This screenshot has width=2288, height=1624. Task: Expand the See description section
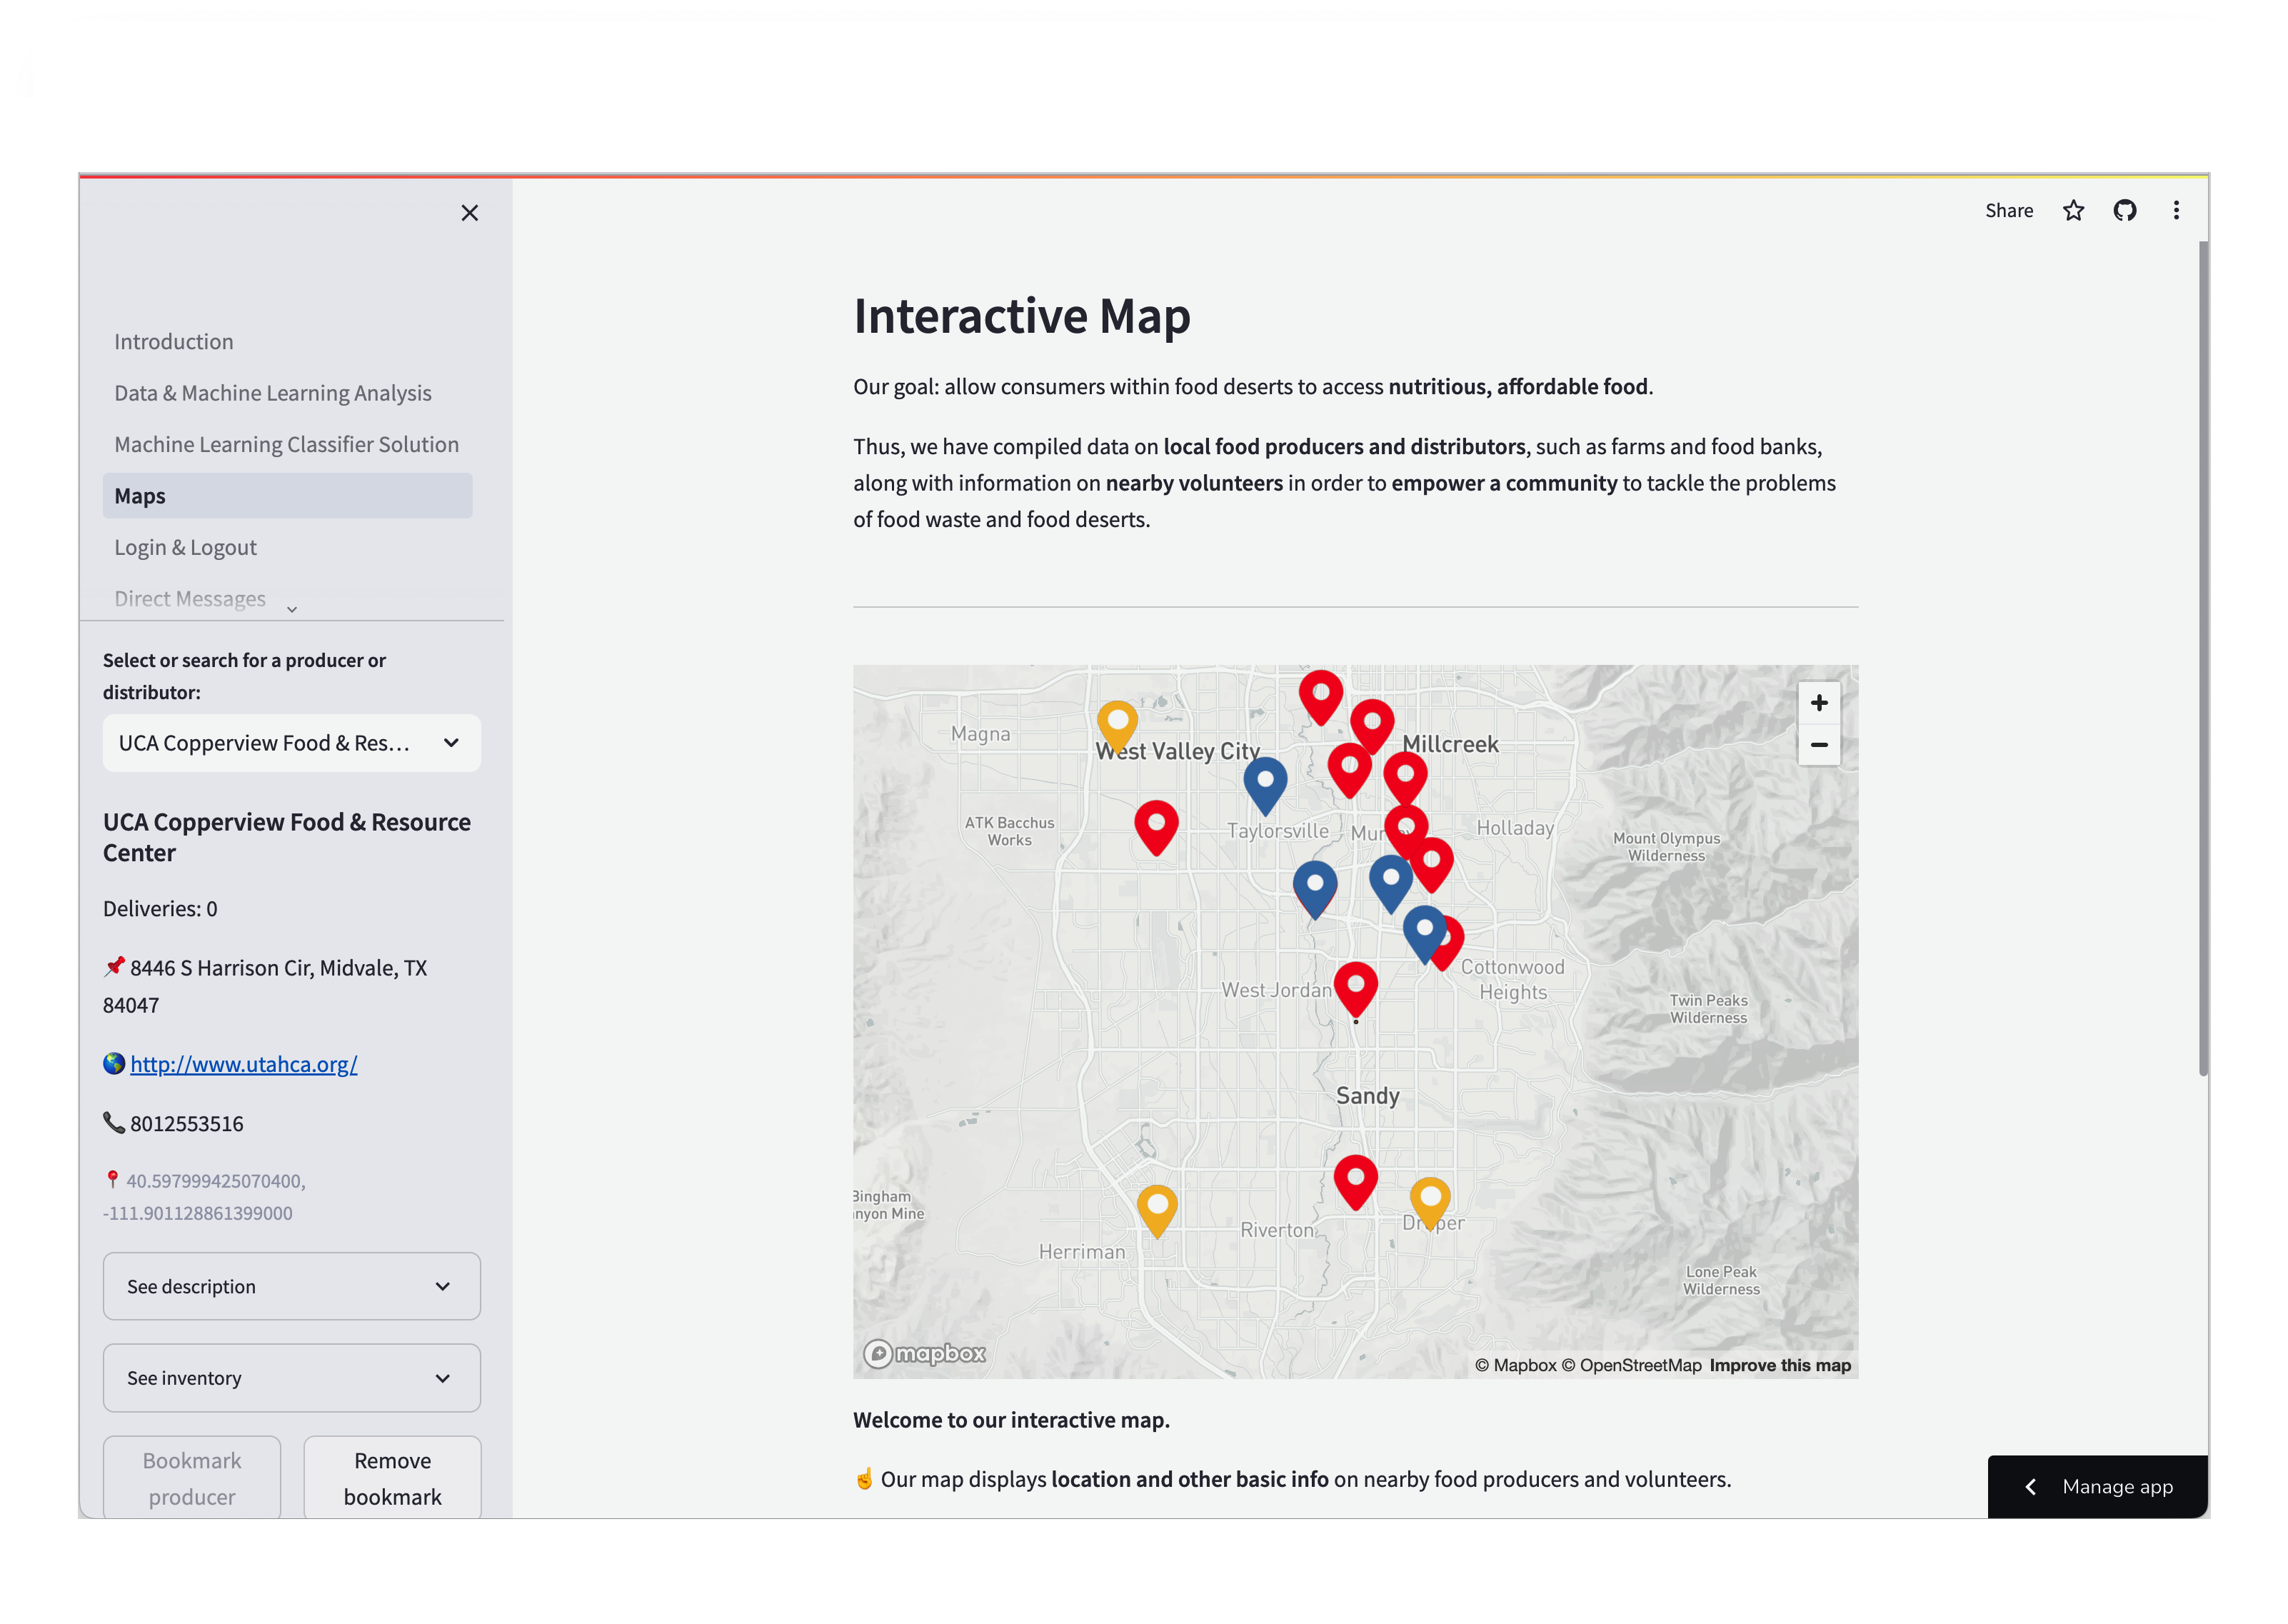coord(291,1286)
